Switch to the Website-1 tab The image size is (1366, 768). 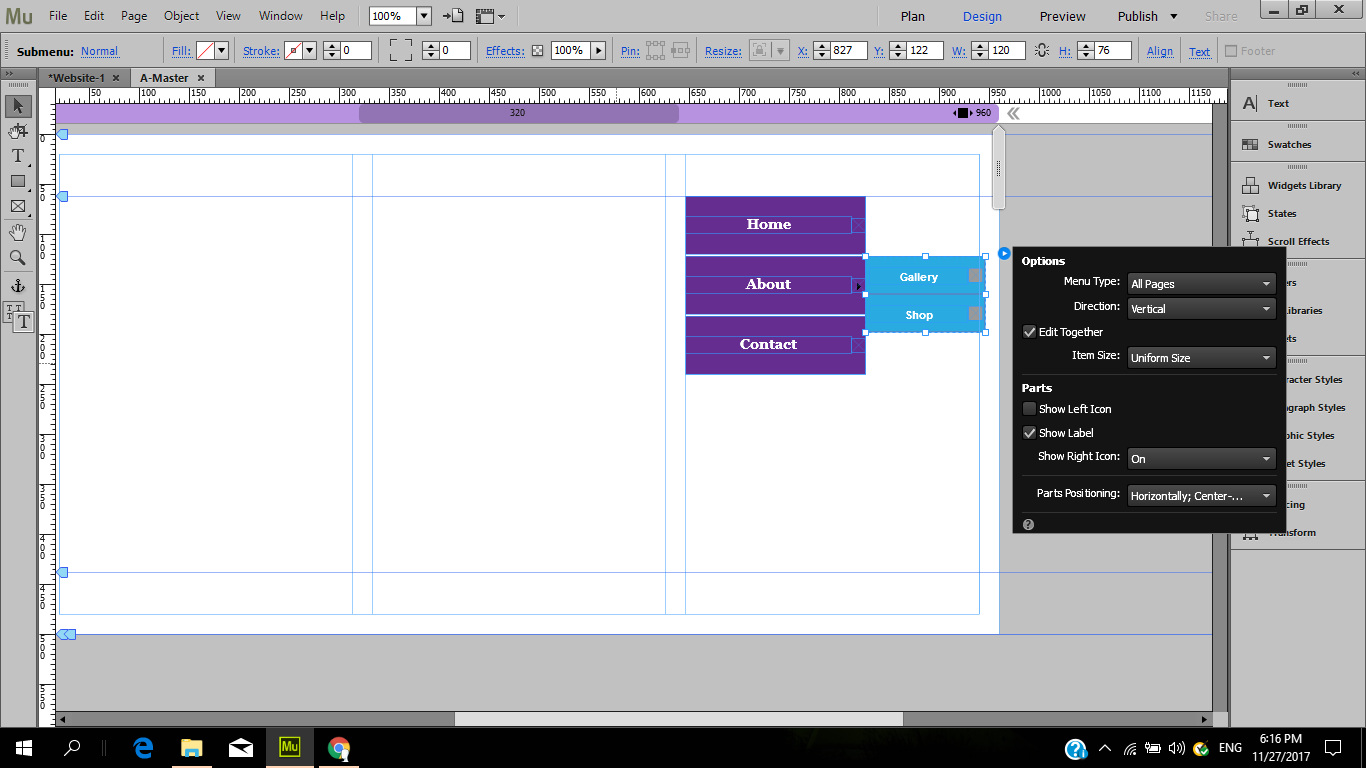(x=77, y=78)
